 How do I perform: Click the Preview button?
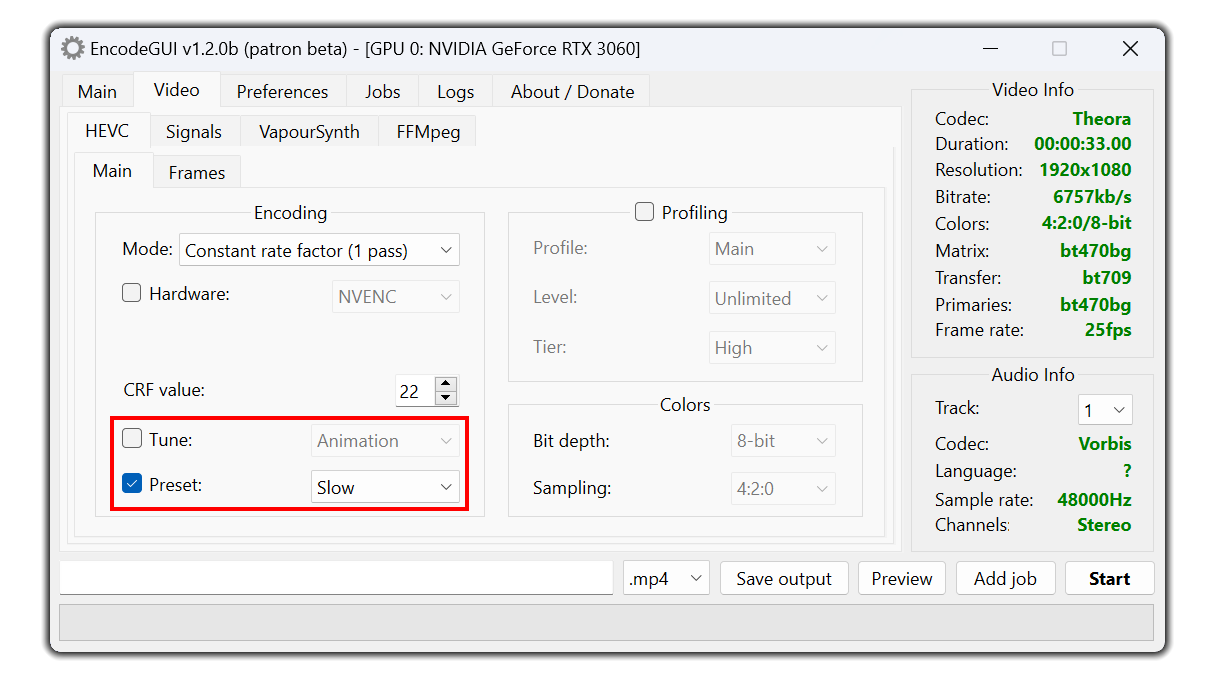(902, 578)
